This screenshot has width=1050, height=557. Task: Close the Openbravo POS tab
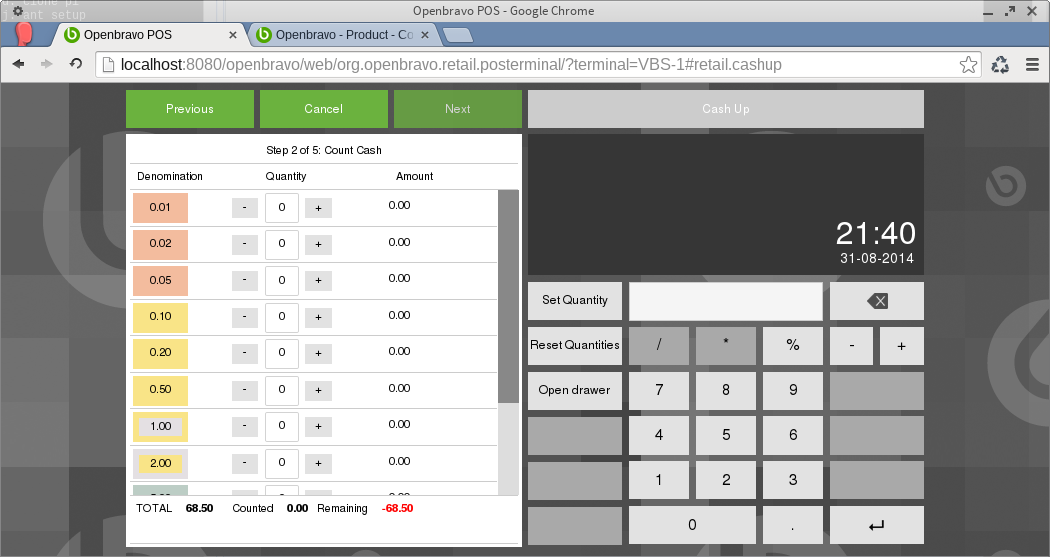pyautogui.click(x=233, y=35)
